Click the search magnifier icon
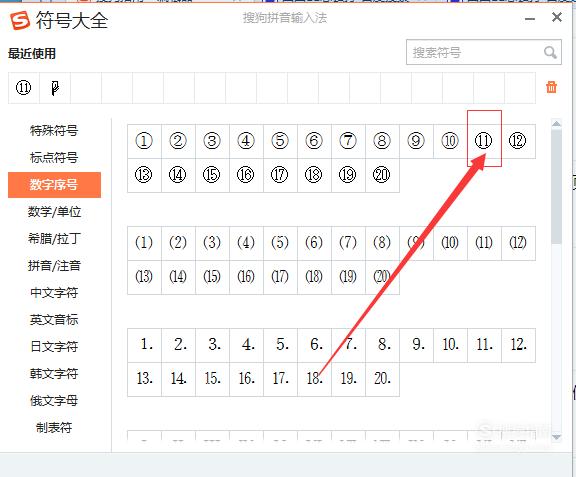 (x=550, y=53)
